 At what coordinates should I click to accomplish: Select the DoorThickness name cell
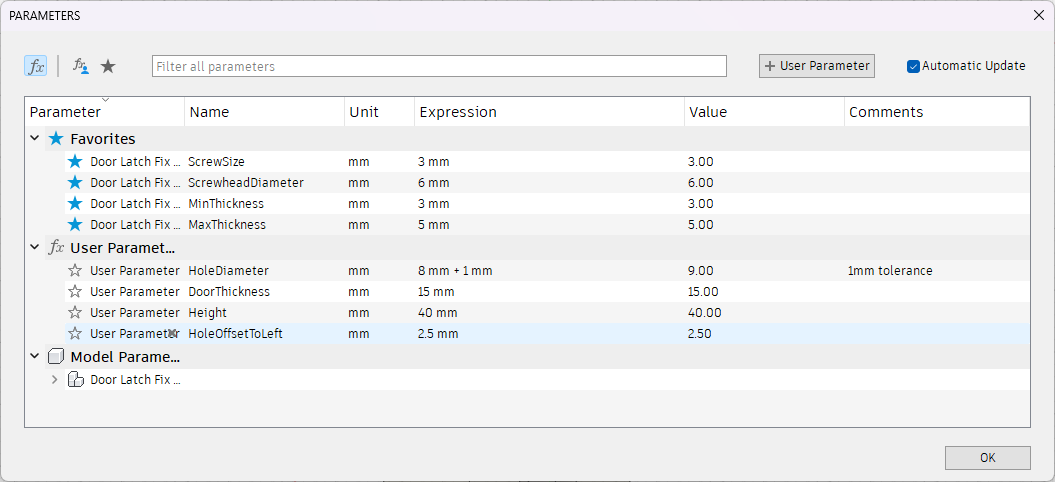pos(264,291)
